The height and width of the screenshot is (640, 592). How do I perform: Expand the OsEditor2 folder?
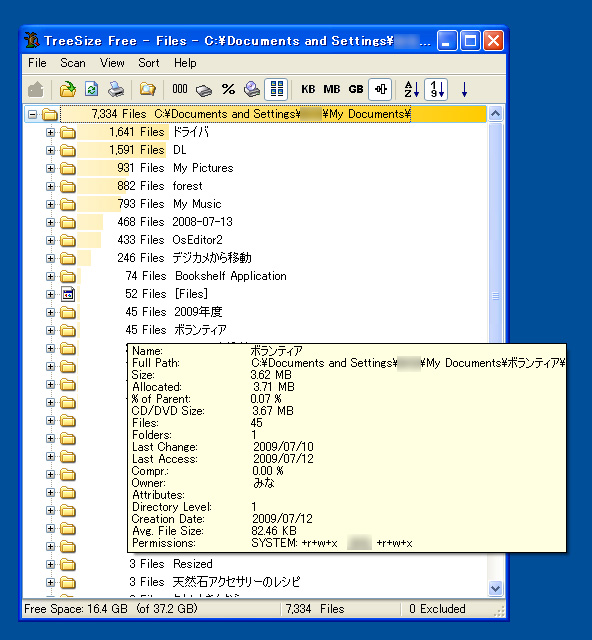point(50,240)
